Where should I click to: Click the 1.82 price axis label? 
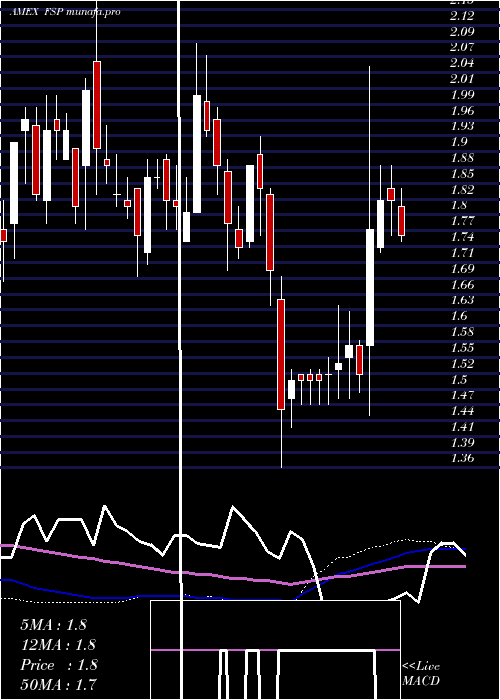pos(462,190)
